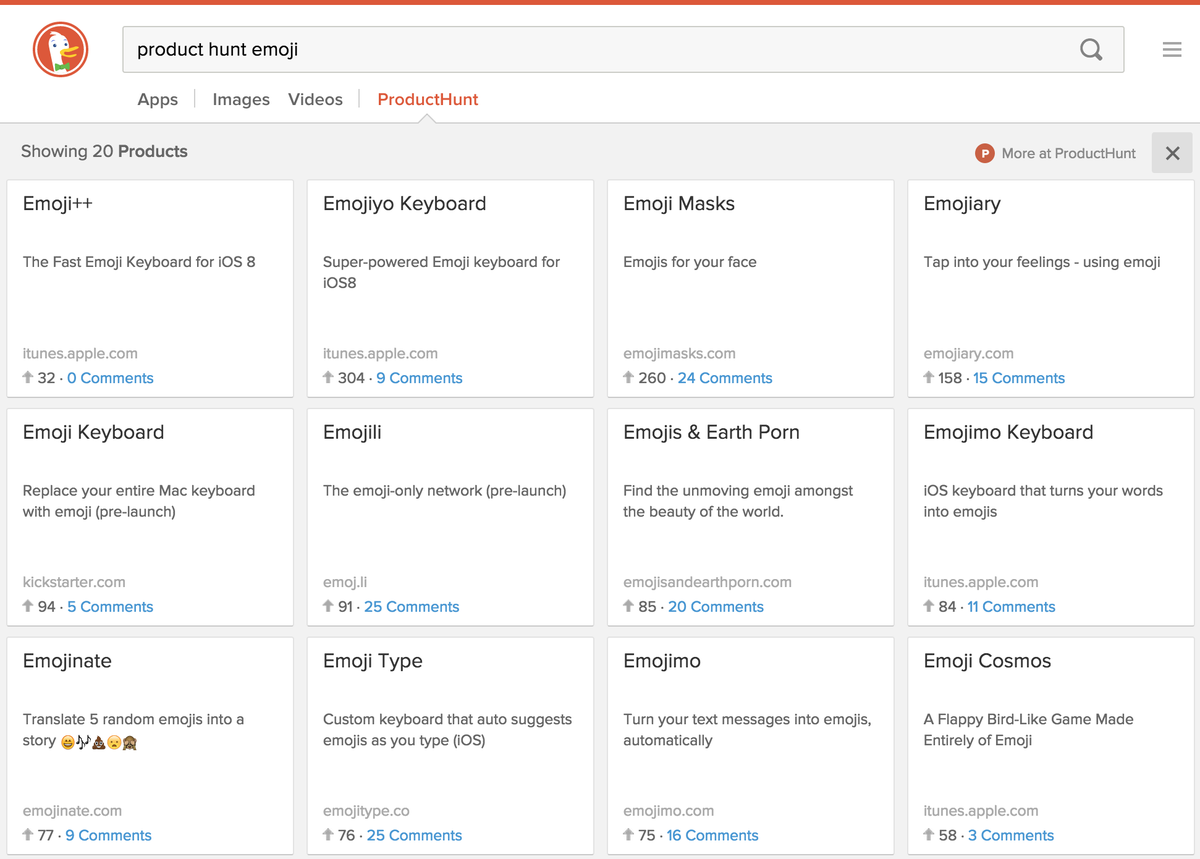
Task: Click upvote arrow on Emojis & Earth Porn card
Action: point(628,607)
